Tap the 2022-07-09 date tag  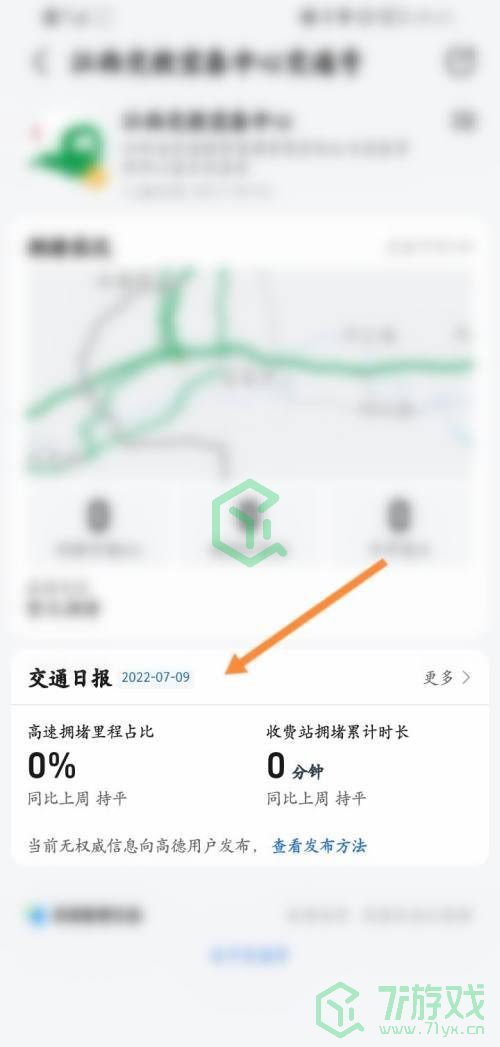[x=156, y=677]
